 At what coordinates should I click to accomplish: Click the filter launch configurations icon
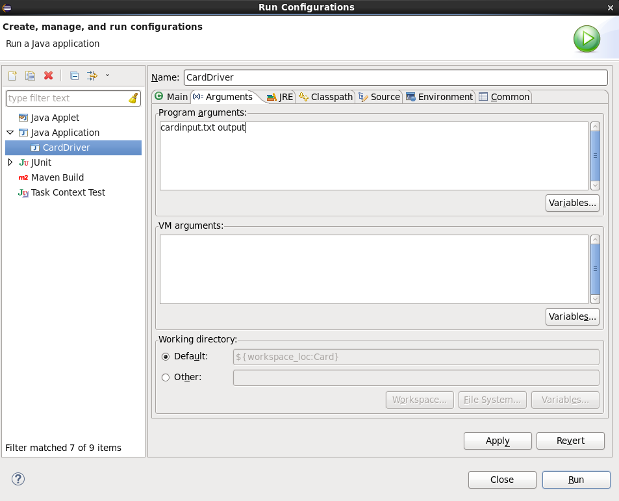click(92, 75)
